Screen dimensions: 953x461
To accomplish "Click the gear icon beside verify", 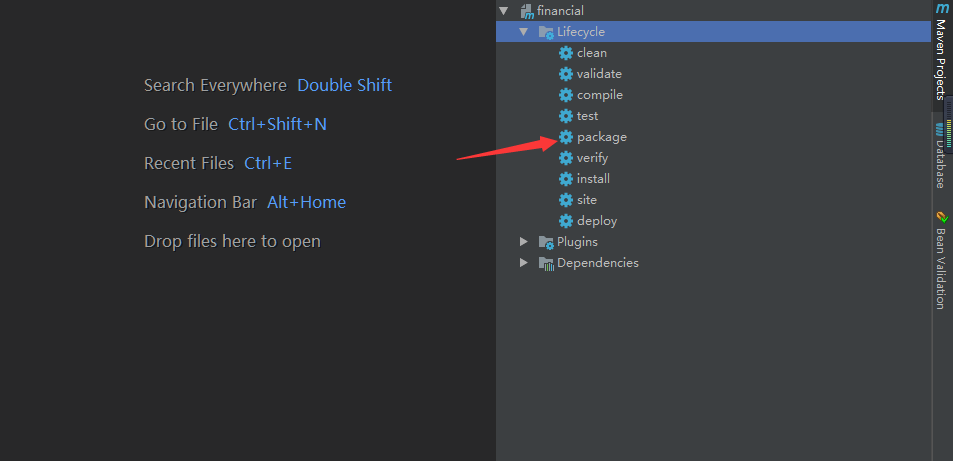I will tap(566, 158).
